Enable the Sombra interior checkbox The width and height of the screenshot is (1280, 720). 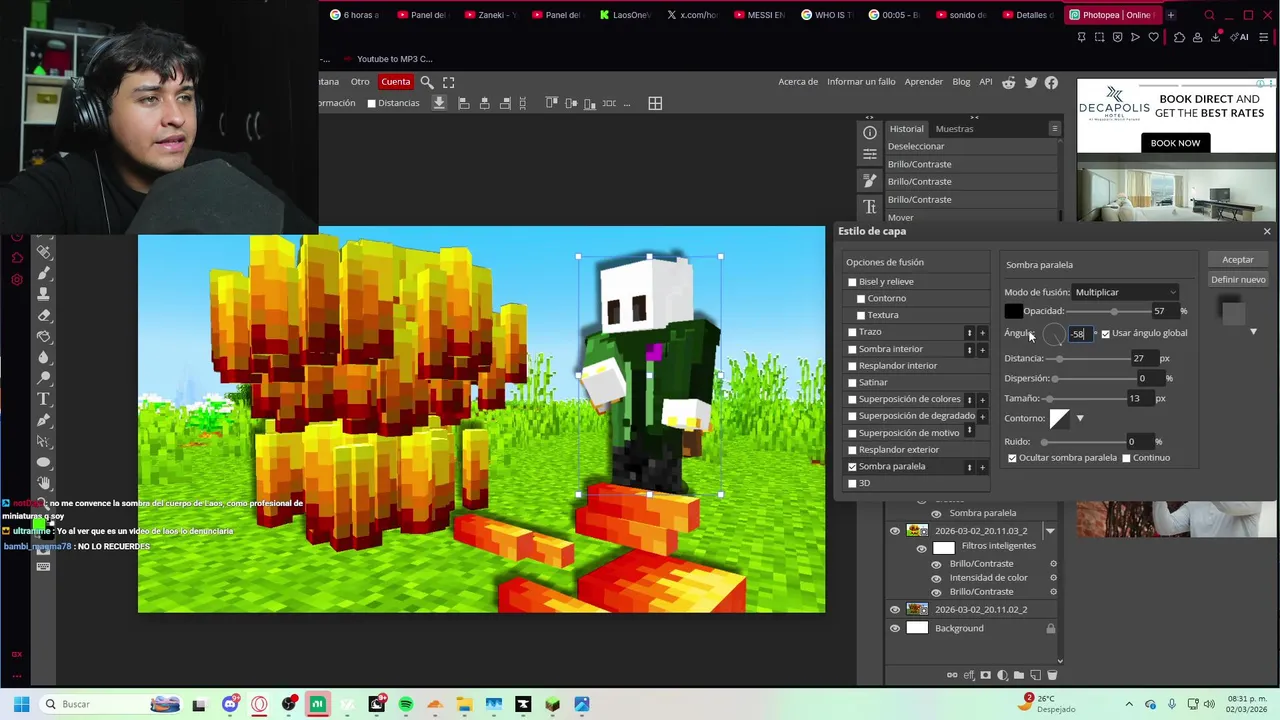852,349
